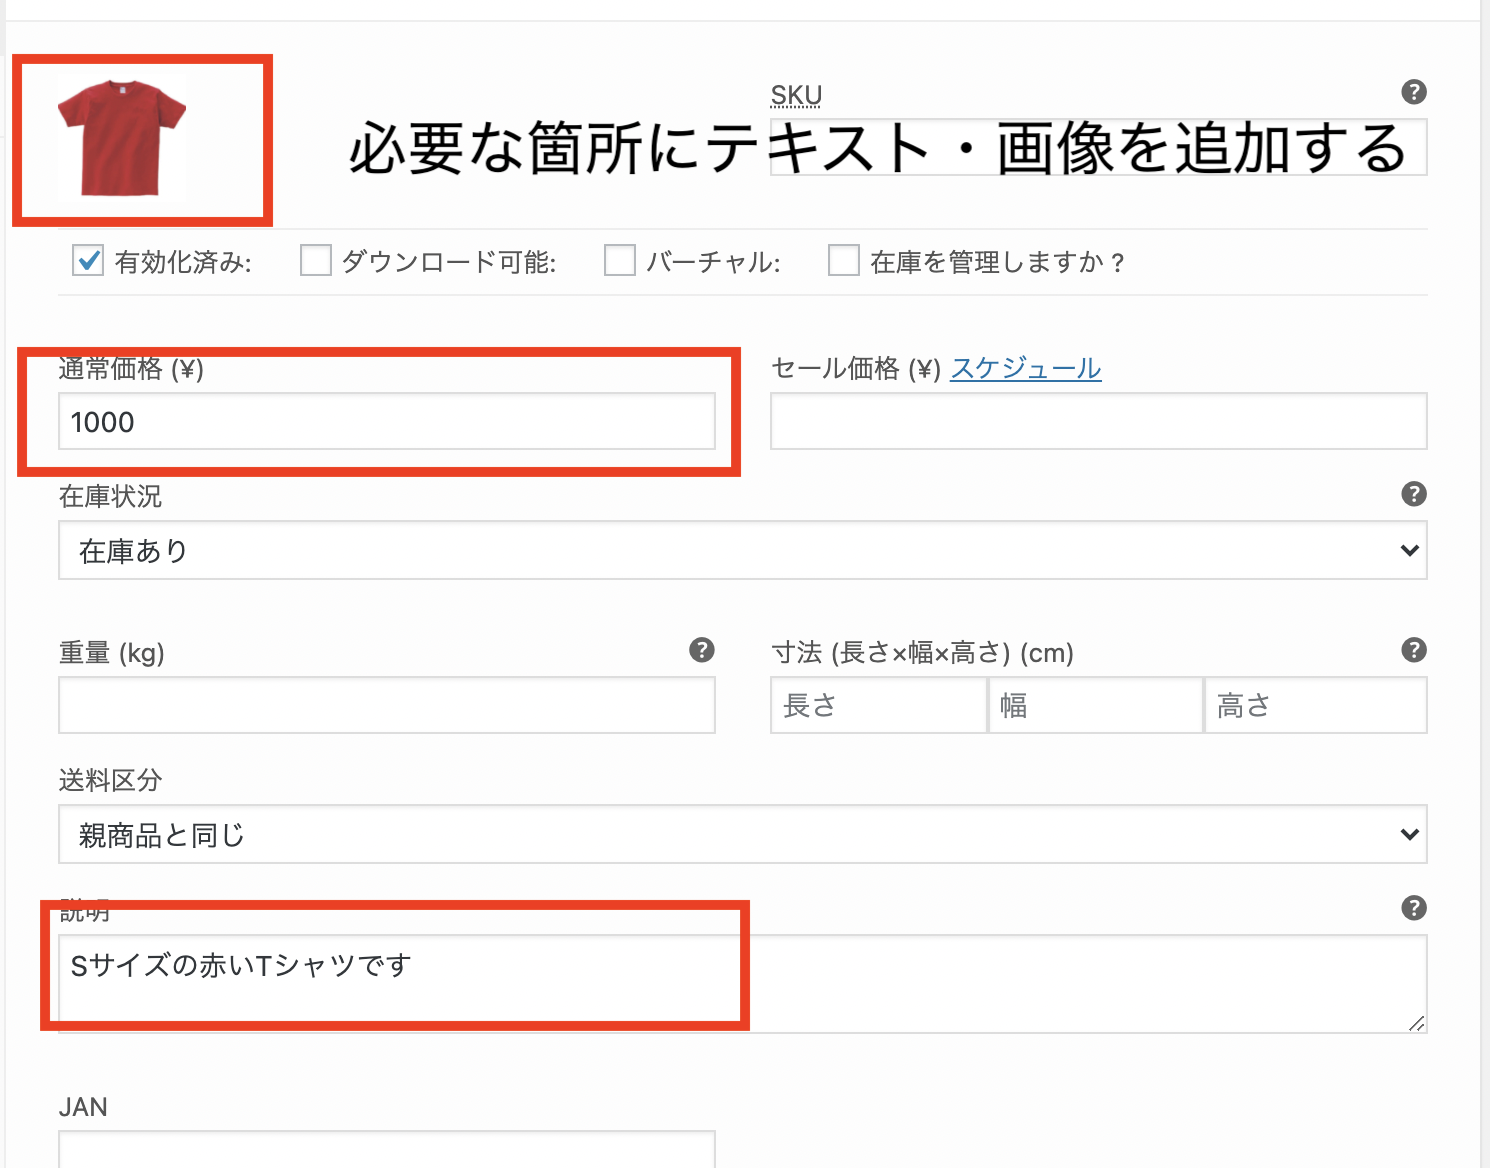This screenshot has height=1168, width=1490.
Task: Click the help icon beside 寸法 dimensions
Action: tap(1413, 650)
